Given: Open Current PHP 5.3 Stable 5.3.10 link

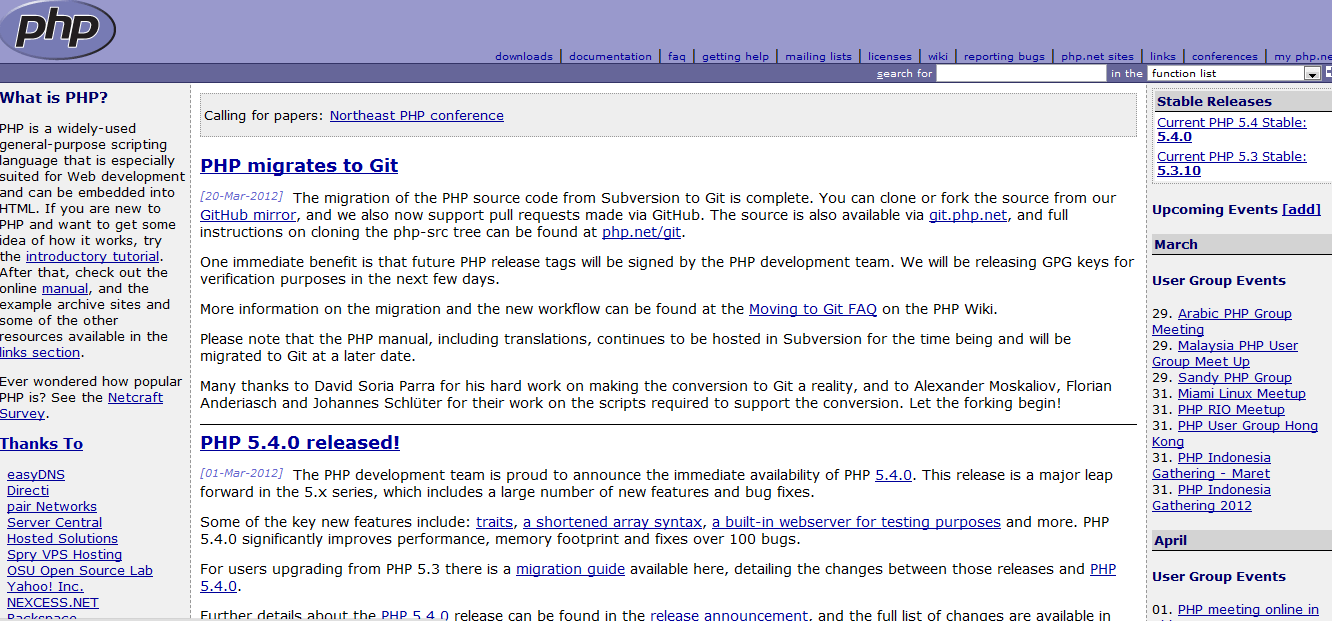Looking at the screenshot, I should (1231, 164).
